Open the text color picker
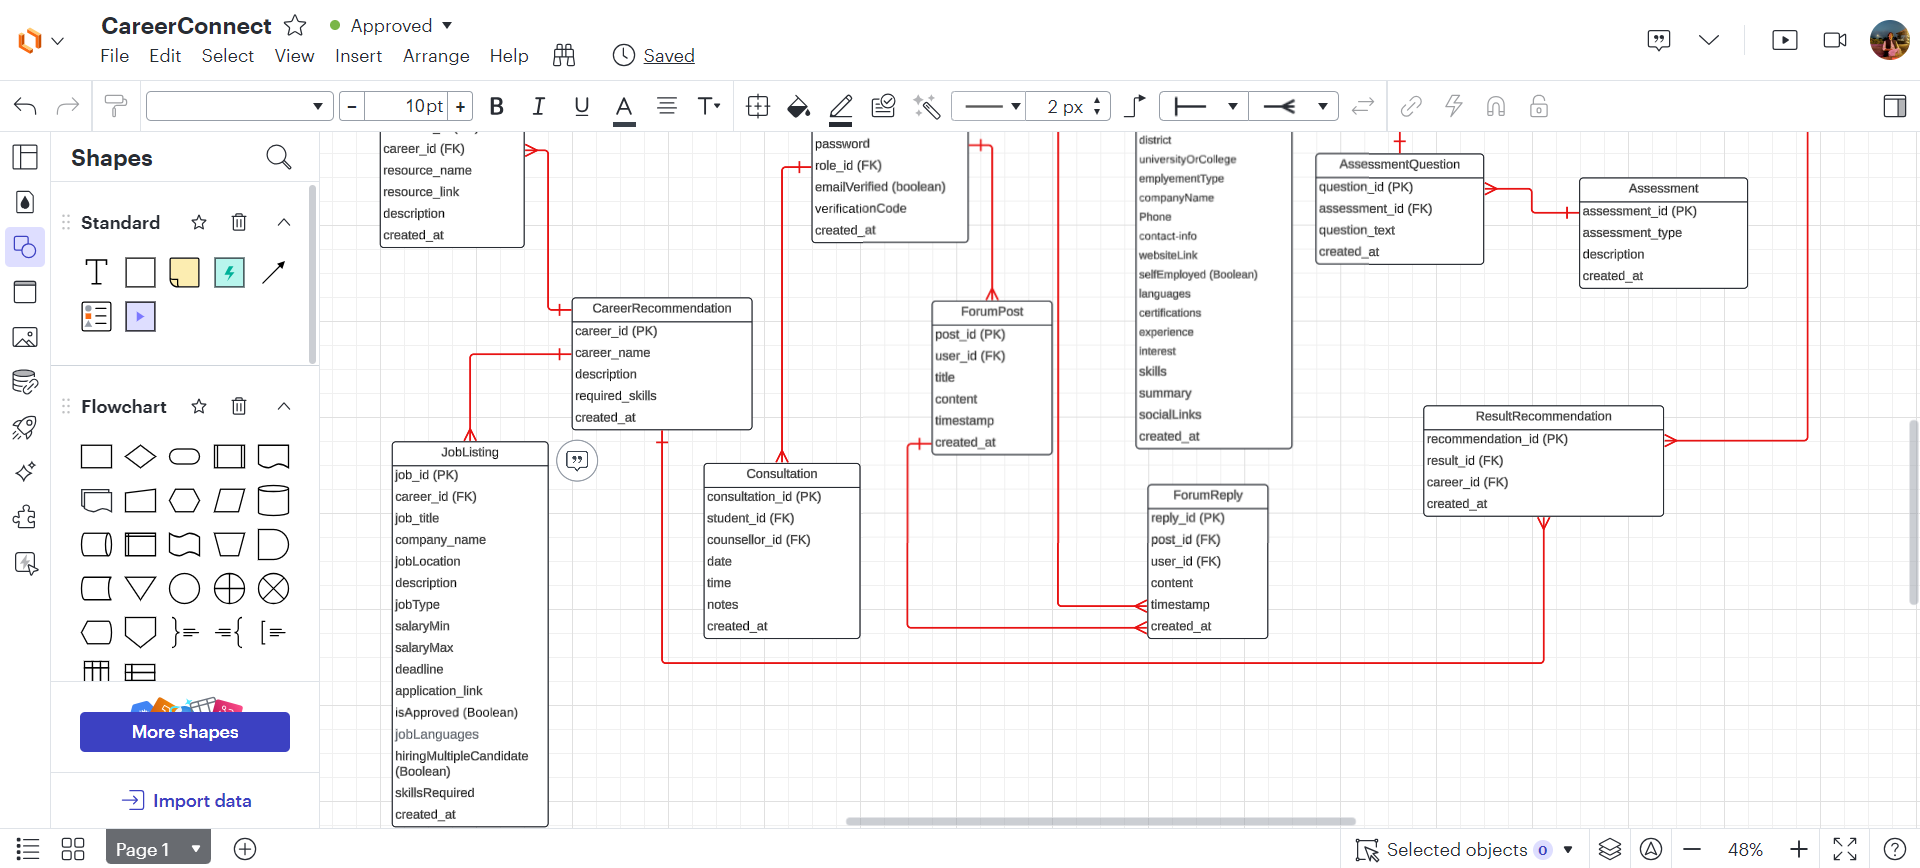Screen dimensions: 1920x868 coord(624,107)
